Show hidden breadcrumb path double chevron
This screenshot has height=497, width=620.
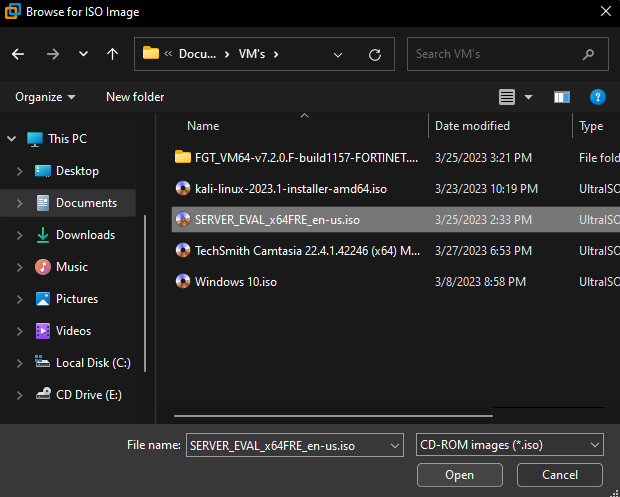[168, 54]
